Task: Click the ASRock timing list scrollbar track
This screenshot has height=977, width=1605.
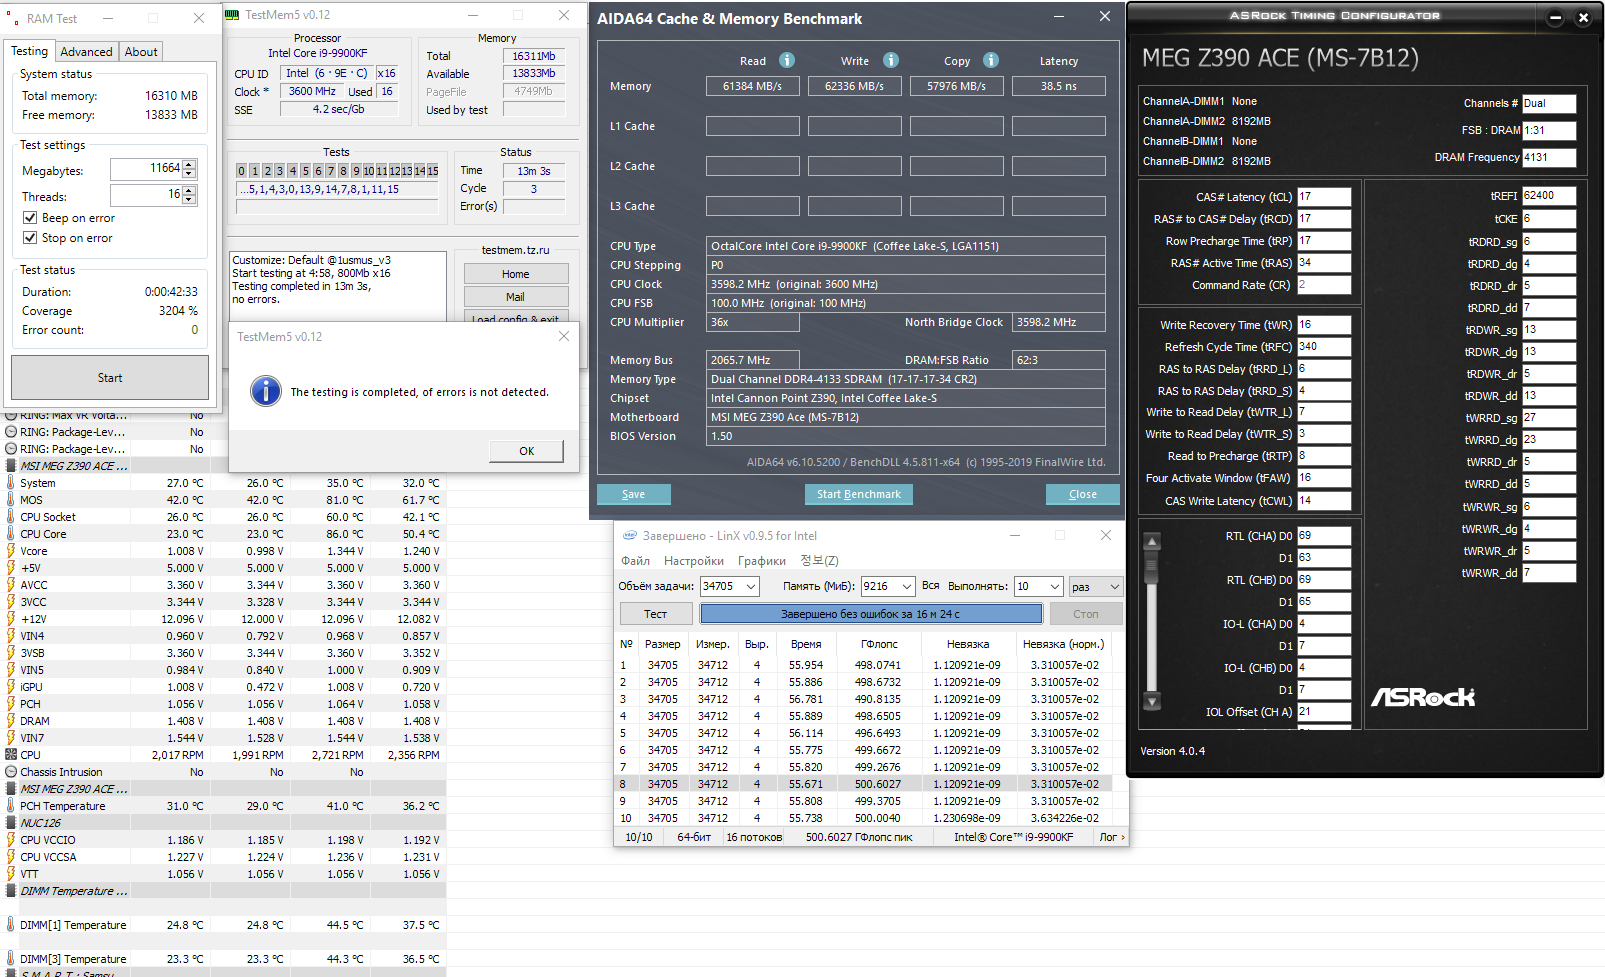Action: (1152, 621)
